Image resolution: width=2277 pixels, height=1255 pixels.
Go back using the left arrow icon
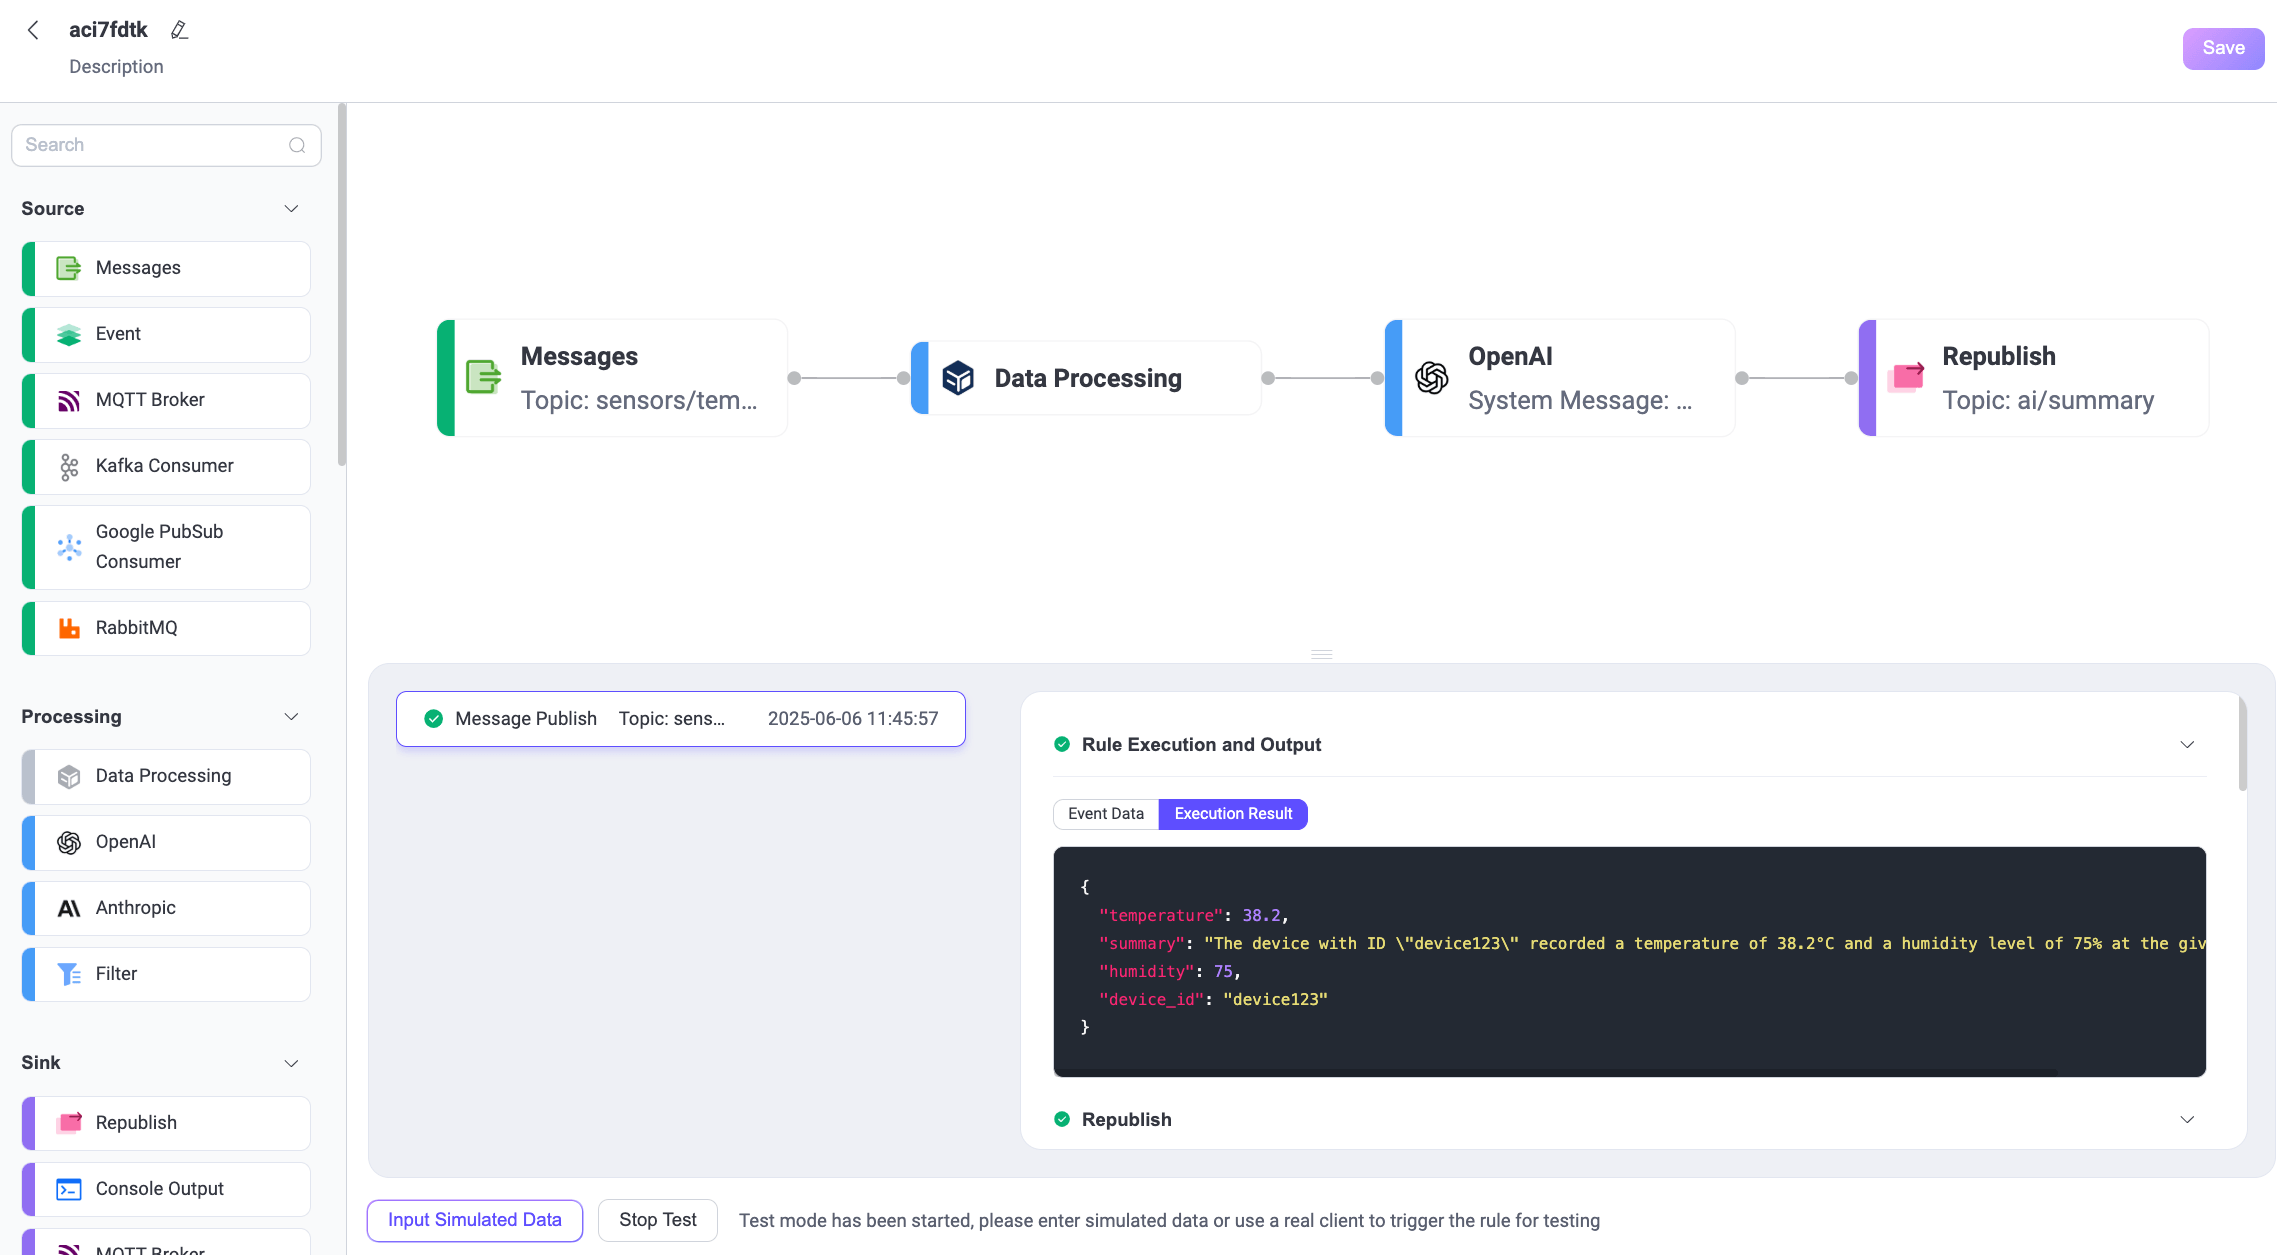point(33,30)
